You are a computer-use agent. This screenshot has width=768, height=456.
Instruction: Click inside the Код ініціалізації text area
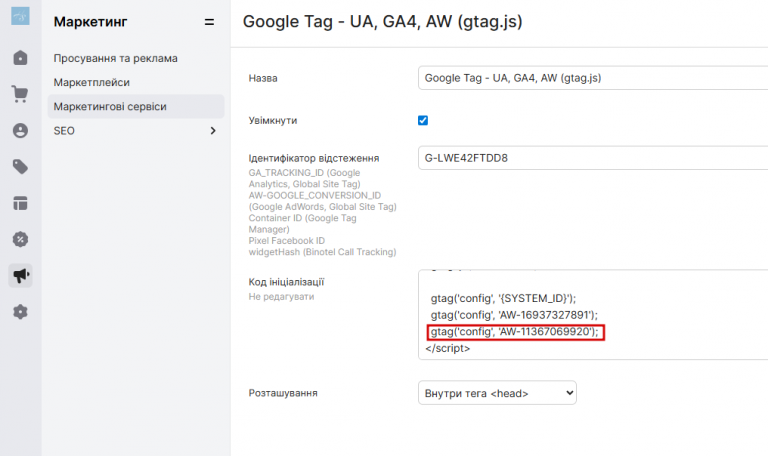pyautogui.click(x=593, y=314)
